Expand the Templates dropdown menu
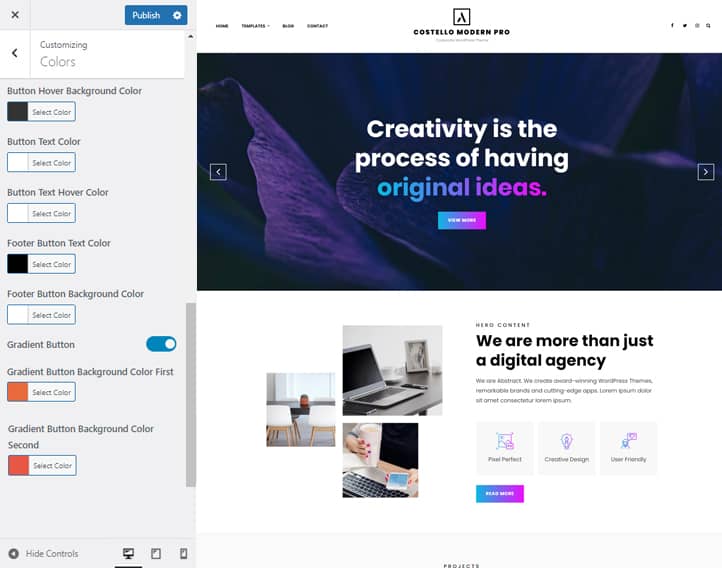The height and width of the screenshot is (568, 722). [256, 26]
